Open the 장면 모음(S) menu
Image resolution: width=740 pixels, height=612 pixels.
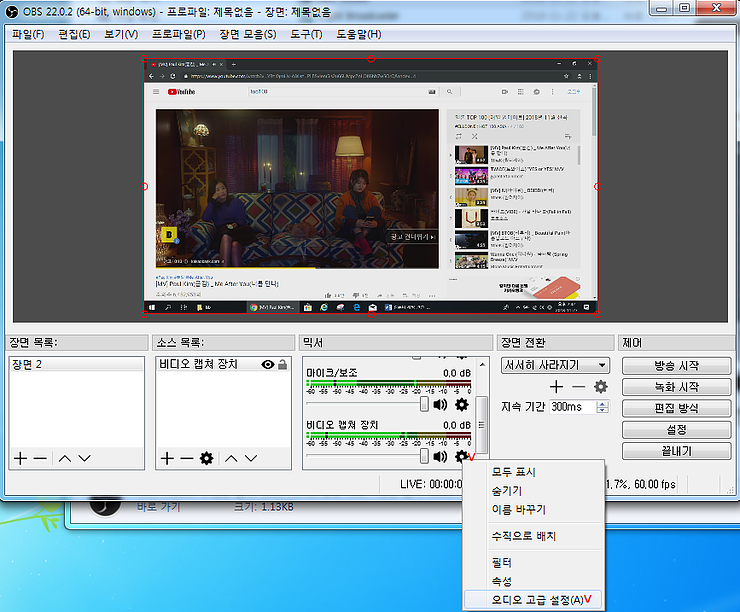[248, 34]
